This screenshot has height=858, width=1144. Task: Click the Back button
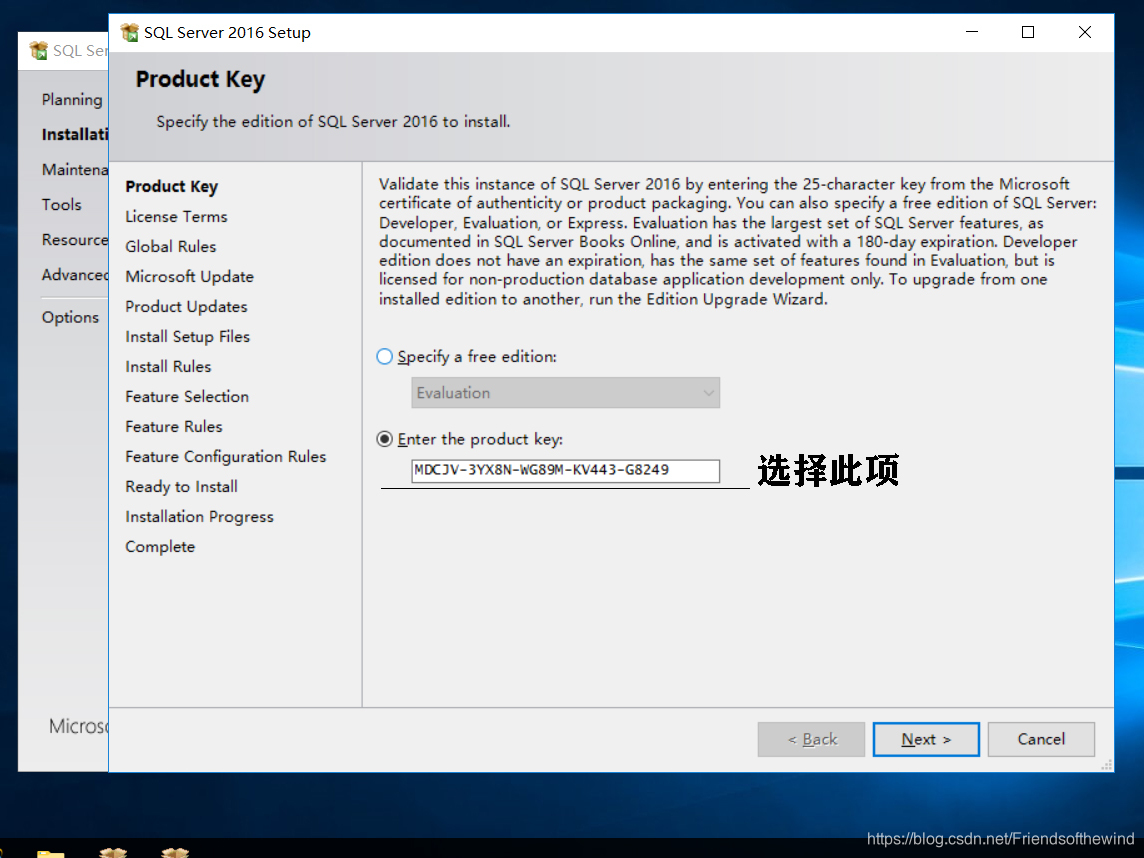tap(811, 739)
